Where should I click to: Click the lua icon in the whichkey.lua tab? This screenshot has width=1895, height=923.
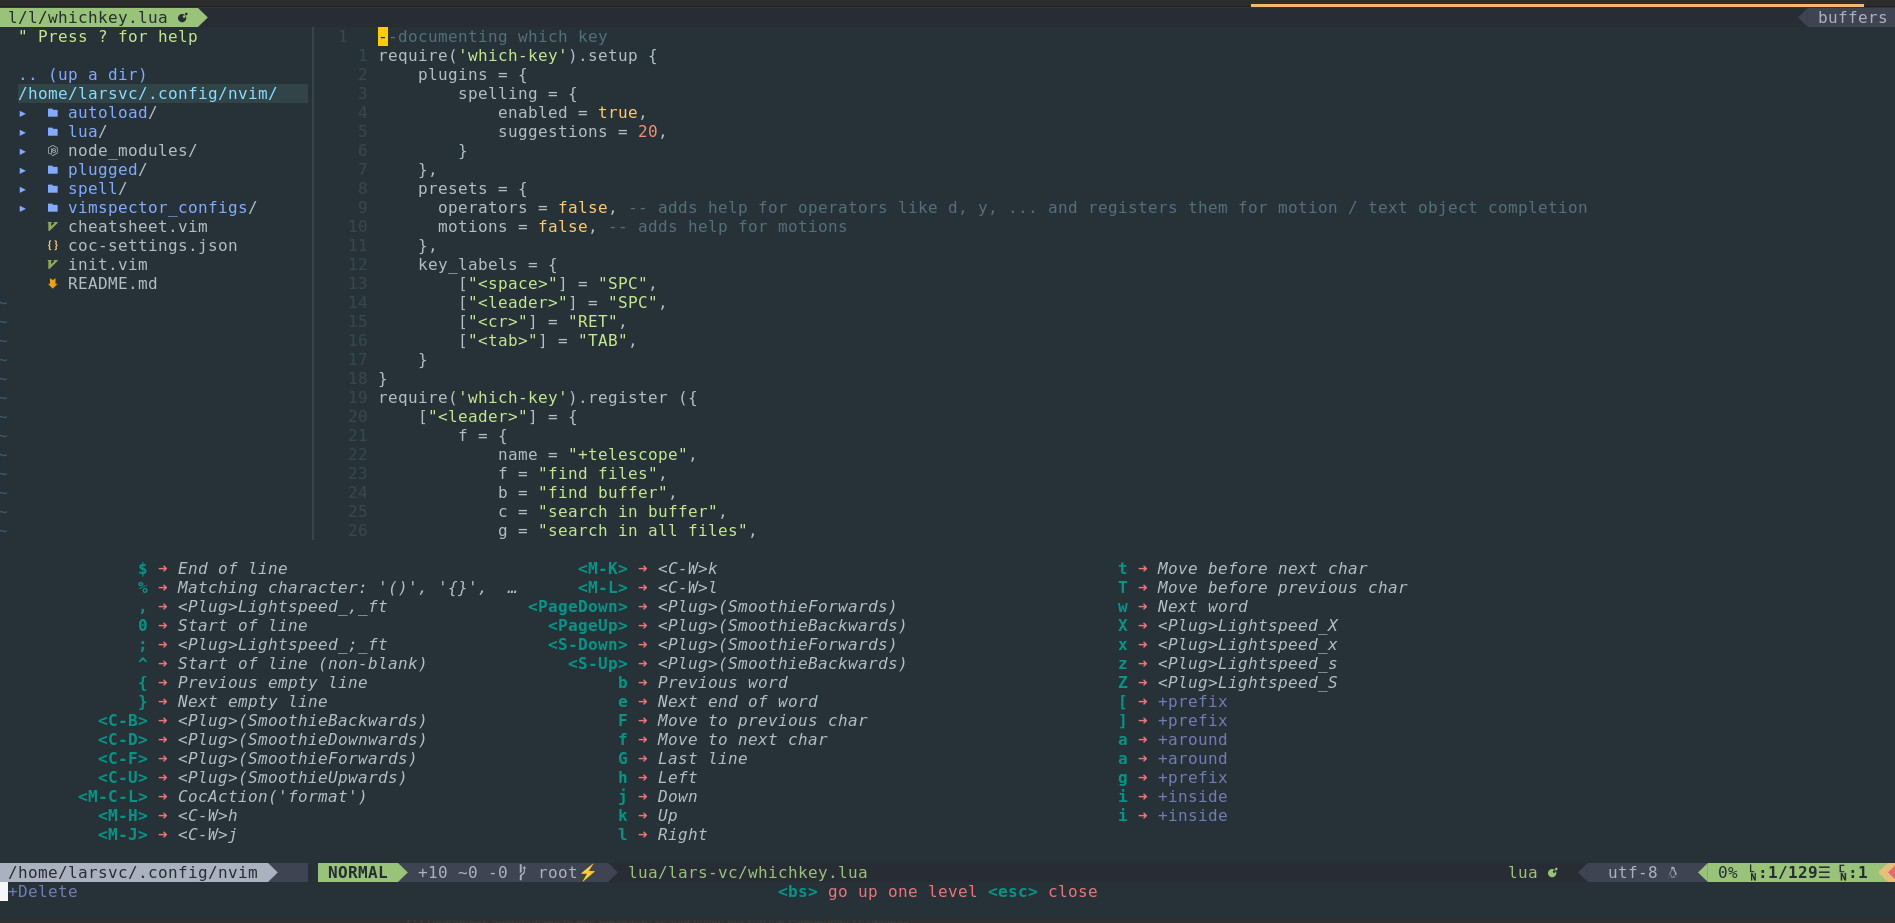183,17
